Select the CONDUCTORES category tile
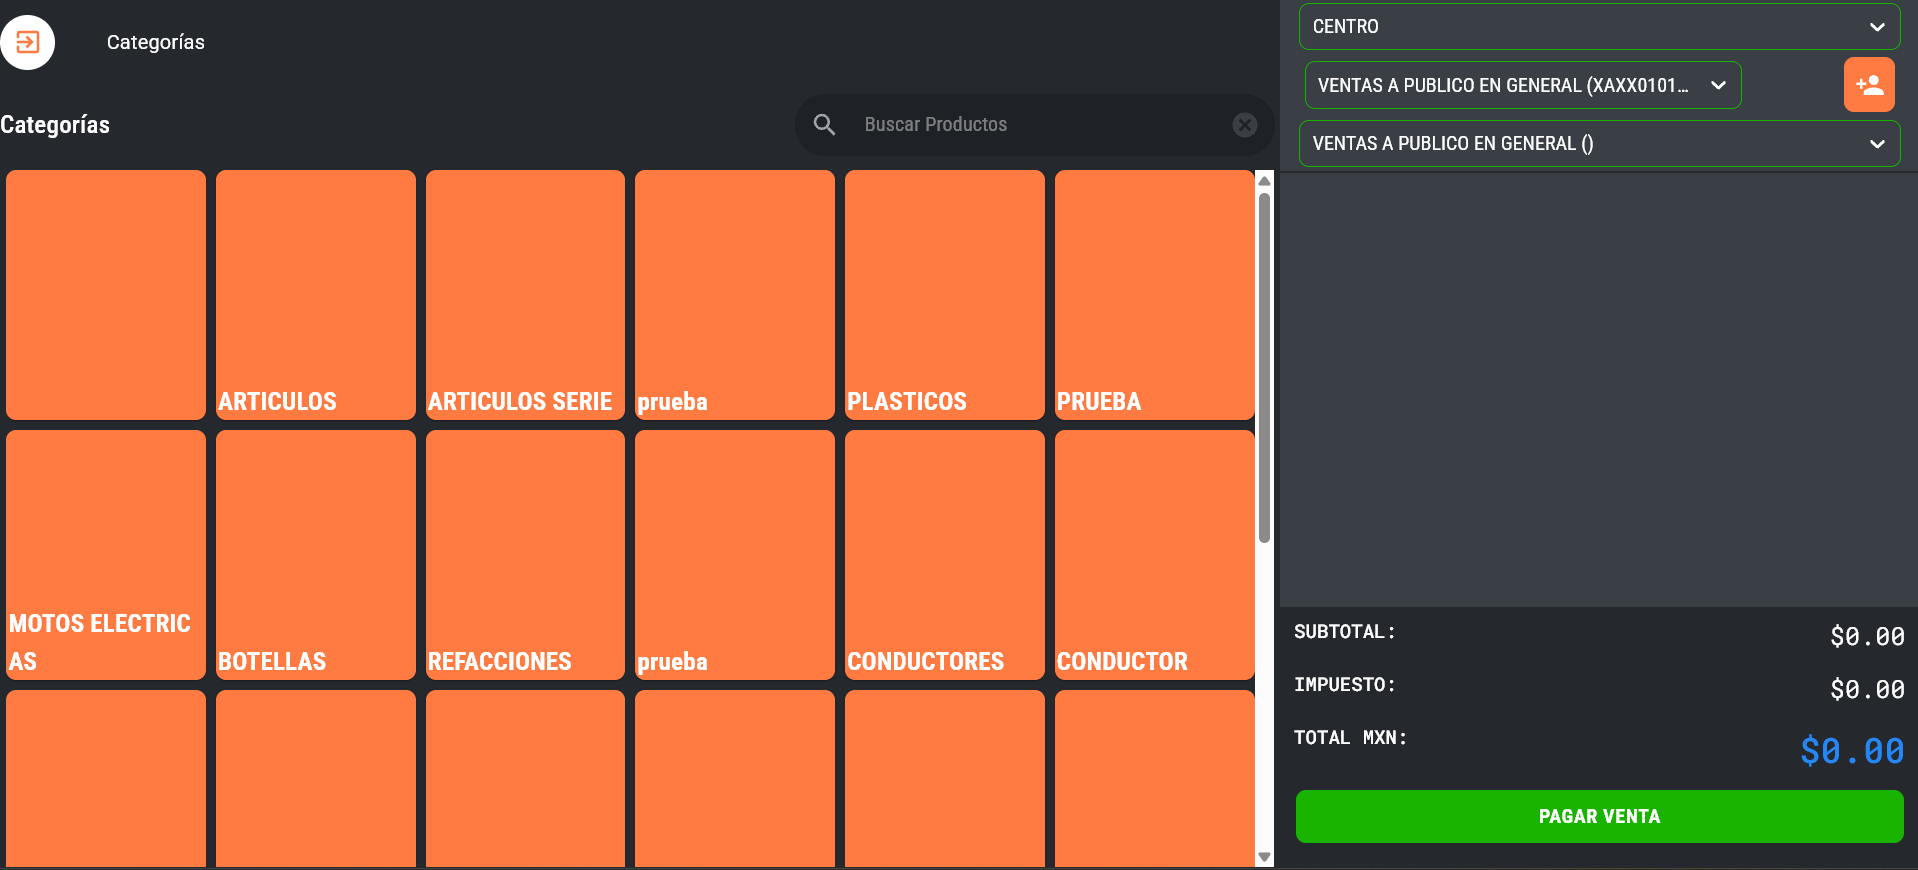This screenshot has height=870, width=1918. [944, 555]
